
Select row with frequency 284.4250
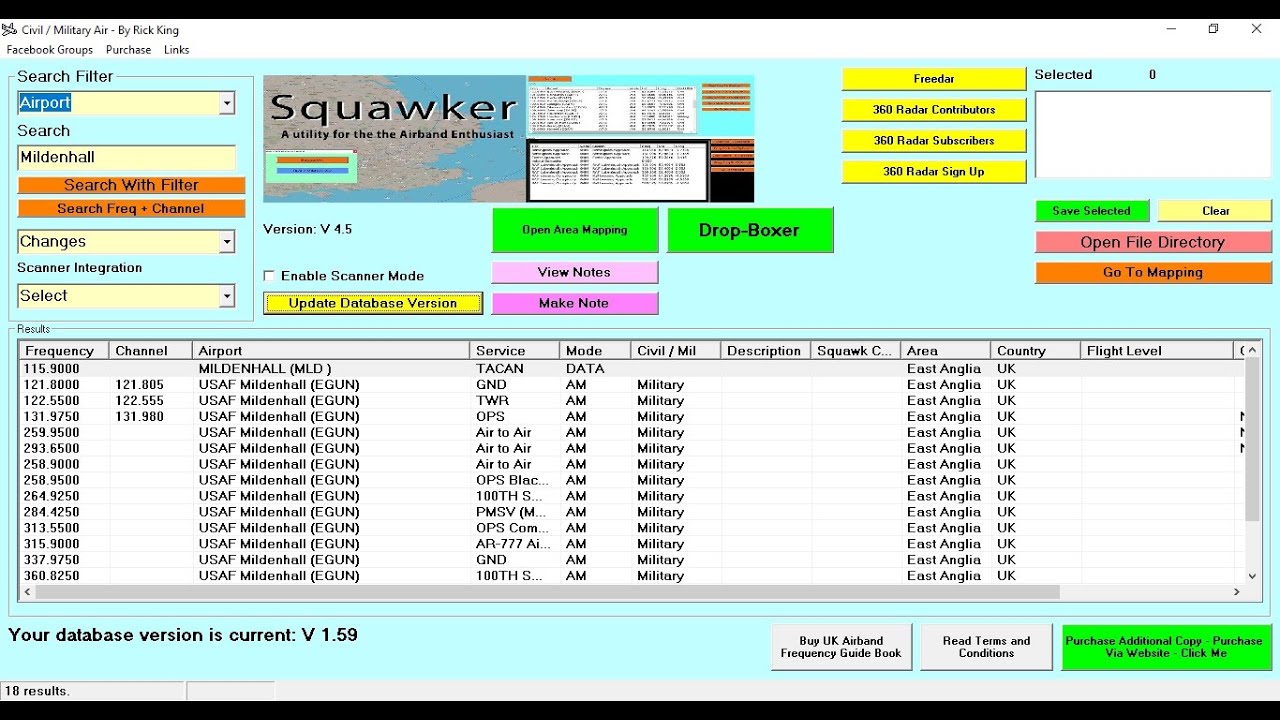pyautogui.click(x=632, y=513)
